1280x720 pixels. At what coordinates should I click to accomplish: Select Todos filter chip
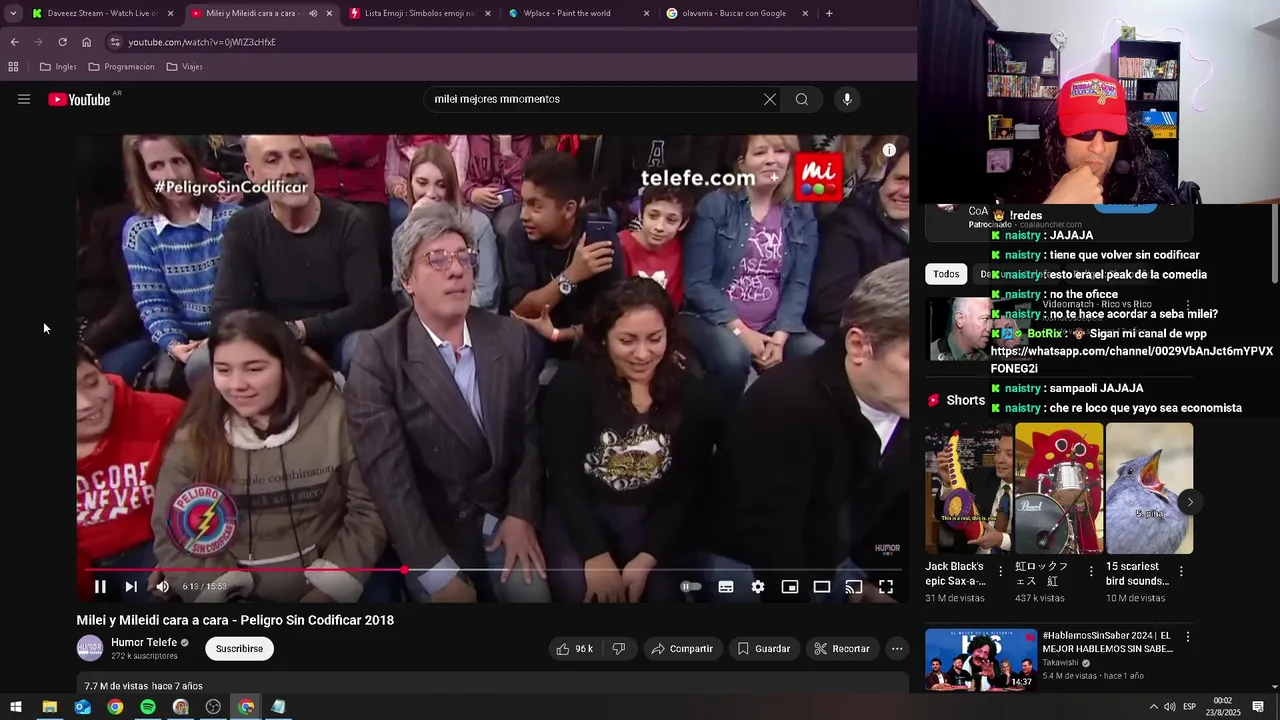(x=946, y=274)
